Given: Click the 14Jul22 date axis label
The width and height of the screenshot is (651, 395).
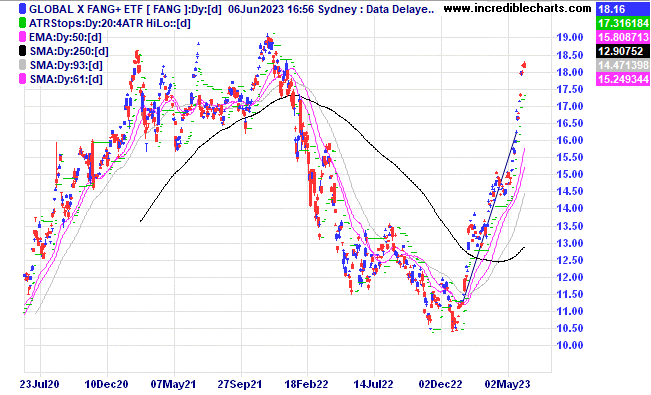Looking at the screenshot, I should tap(373, 384).
